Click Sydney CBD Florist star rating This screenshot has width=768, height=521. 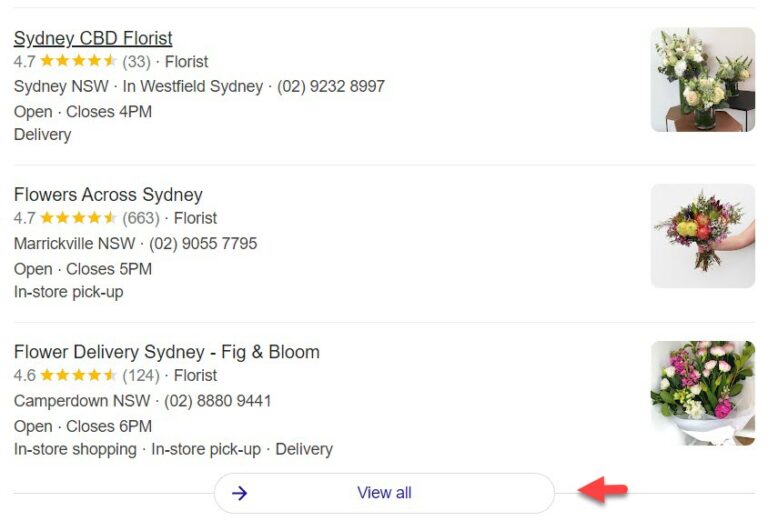[78, 62]
